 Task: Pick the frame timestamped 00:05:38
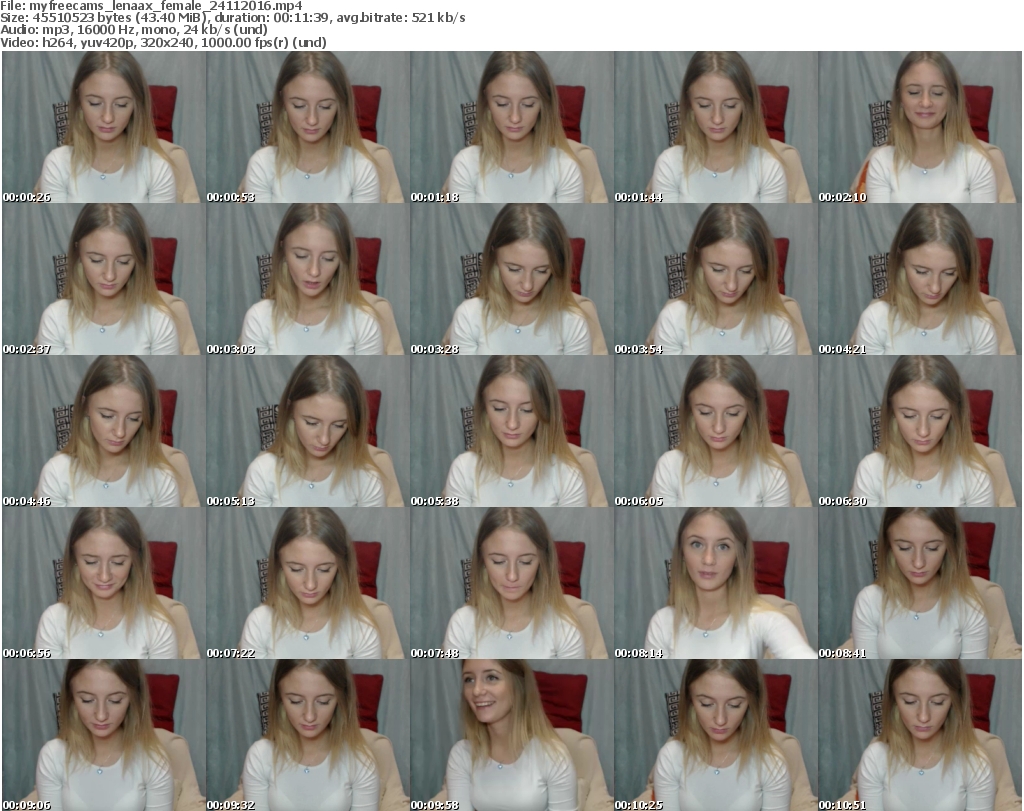(511, 432)
